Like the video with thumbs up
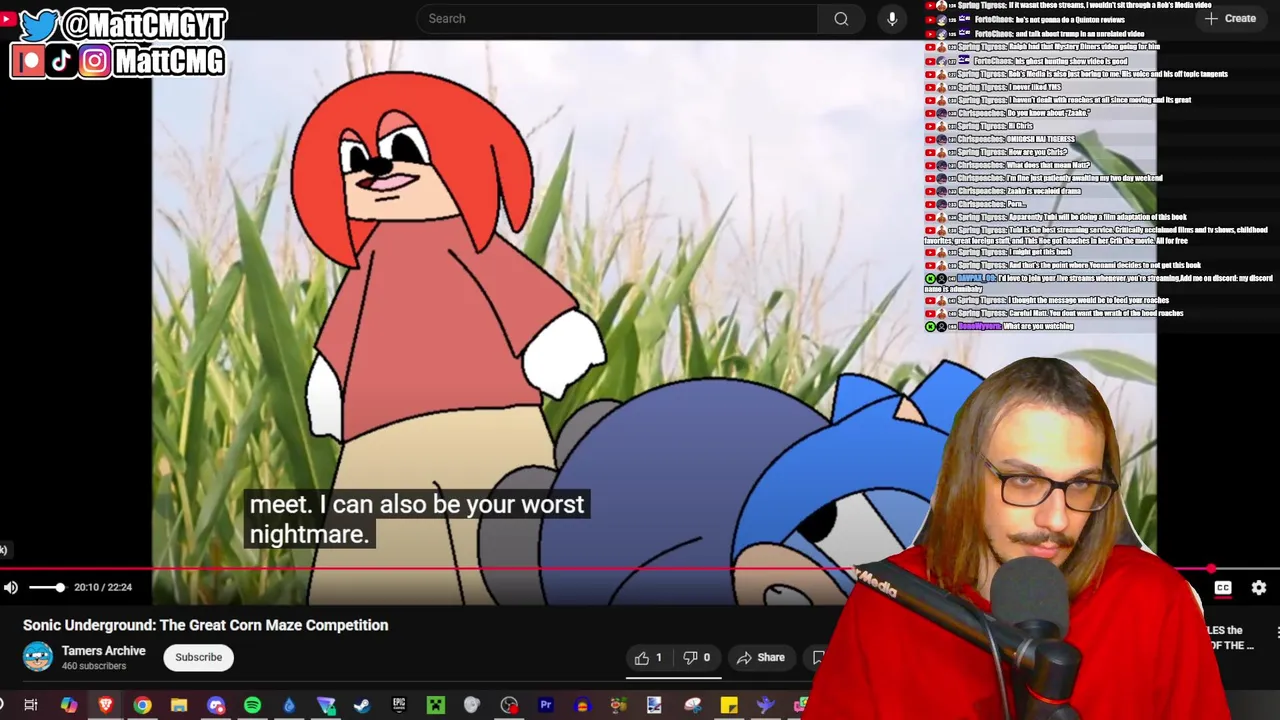 tap(648, 657)
